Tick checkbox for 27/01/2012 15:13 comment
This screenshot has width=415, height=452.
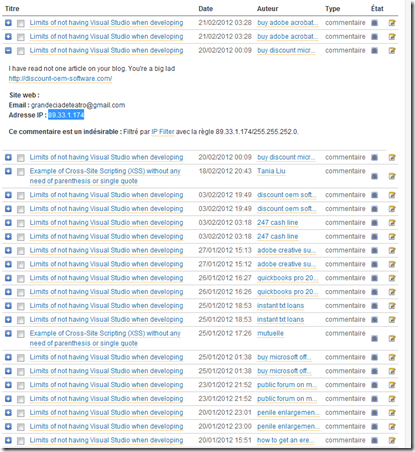point(21,251)
